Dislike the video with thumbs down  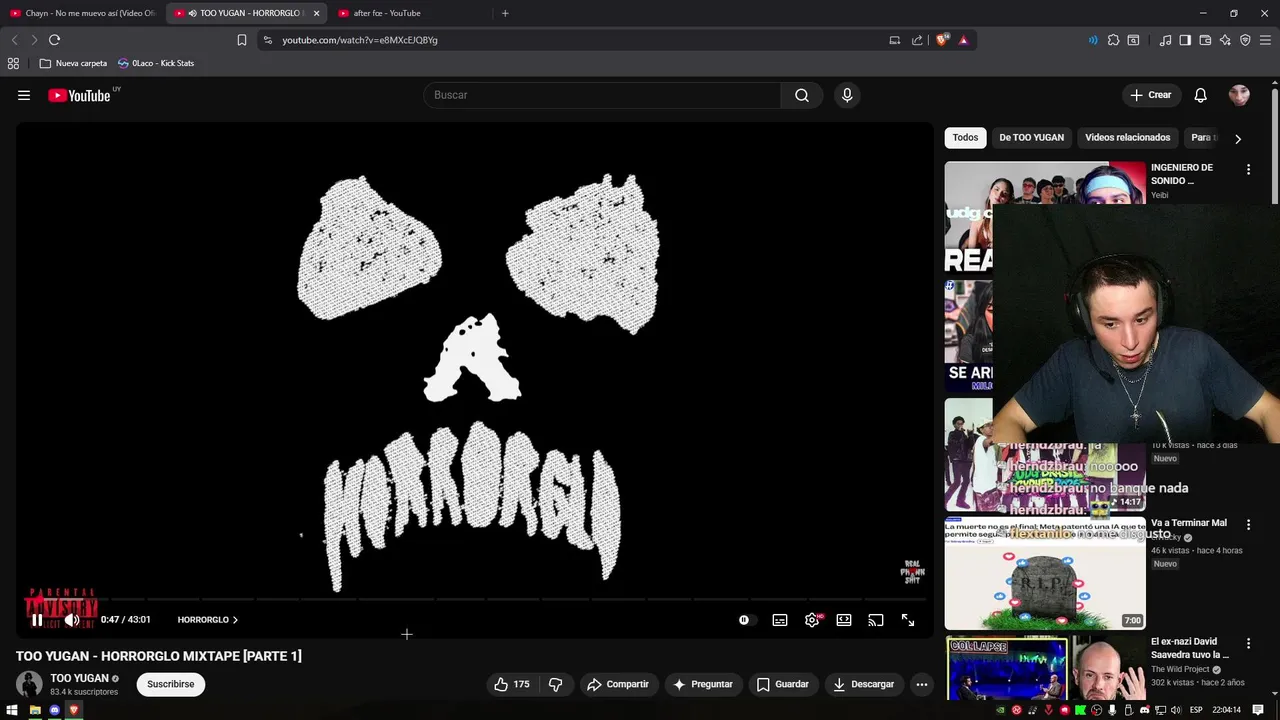556,684
